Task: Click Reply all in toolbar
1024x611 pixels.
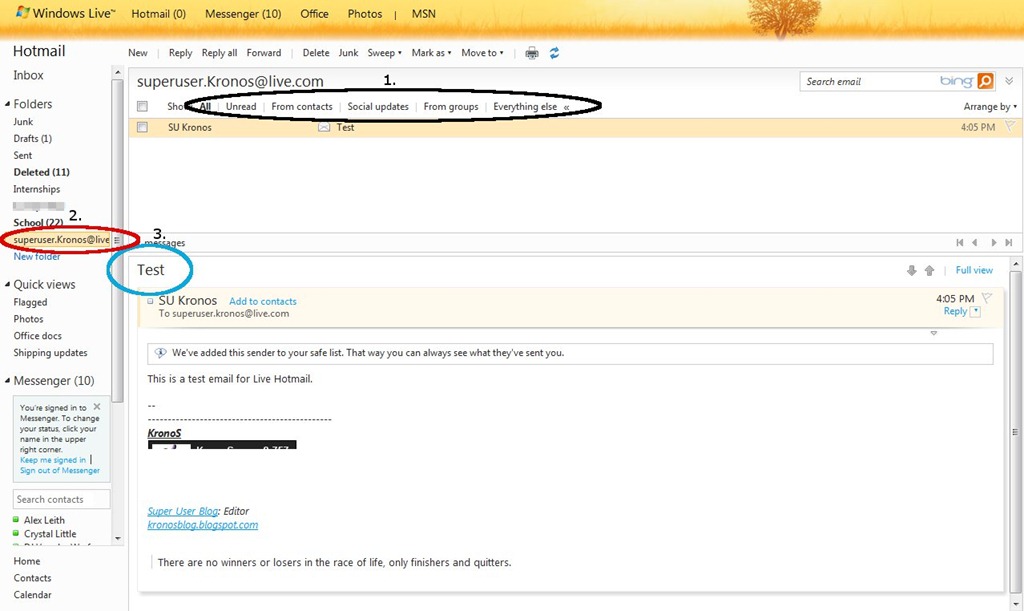Action: click(x=219, y=53)
